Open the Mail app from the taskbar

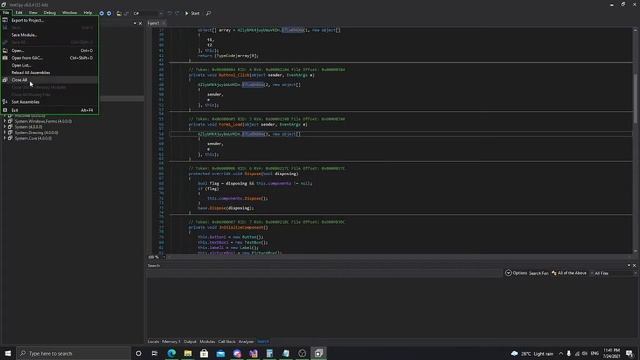220,353
